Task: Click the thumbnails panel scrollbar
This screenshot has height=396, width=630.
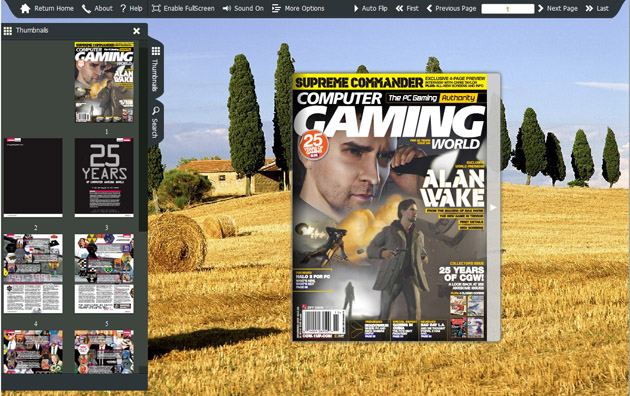Action: tap(143, 140)
